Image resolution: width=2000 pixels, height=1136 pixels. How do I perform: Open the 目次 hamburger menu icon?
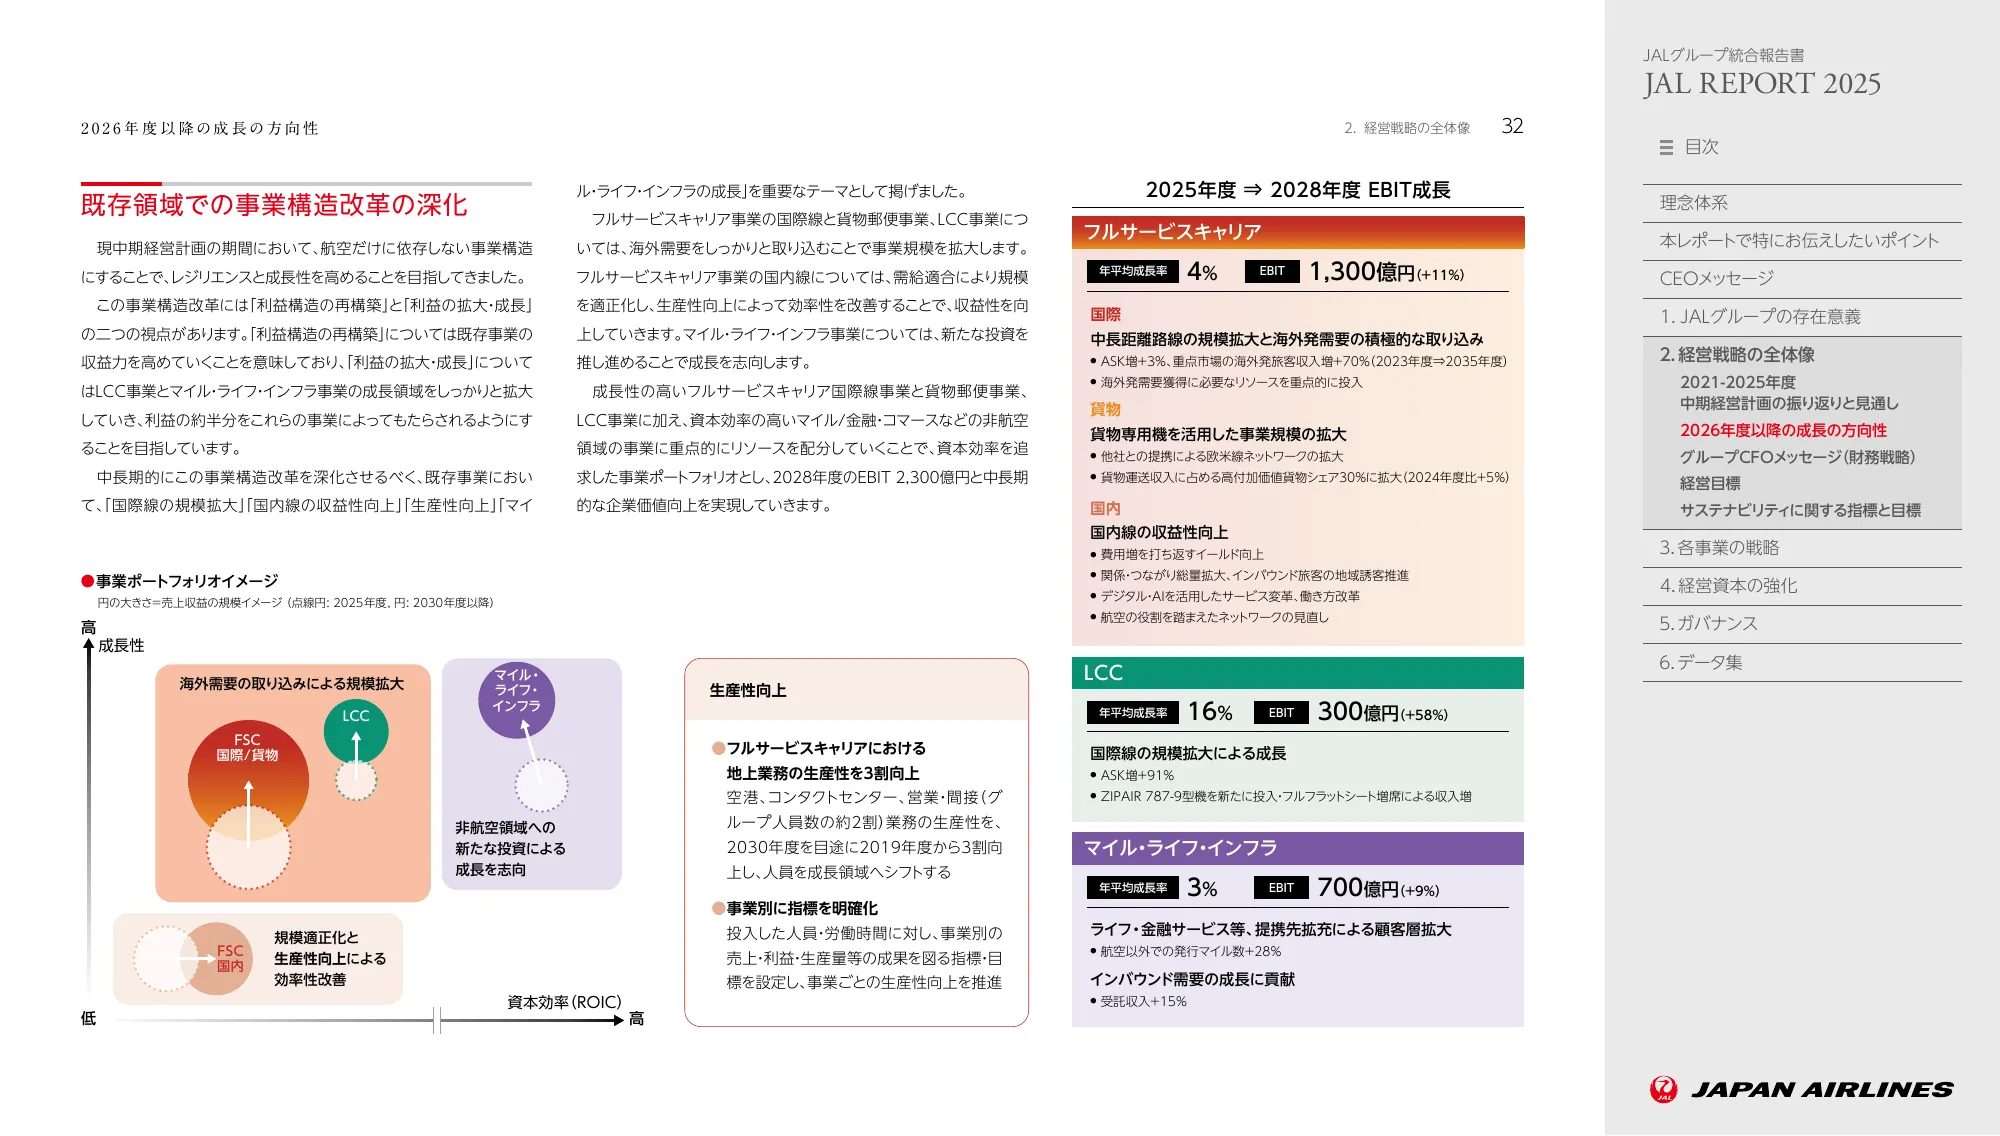(1666, 148)
